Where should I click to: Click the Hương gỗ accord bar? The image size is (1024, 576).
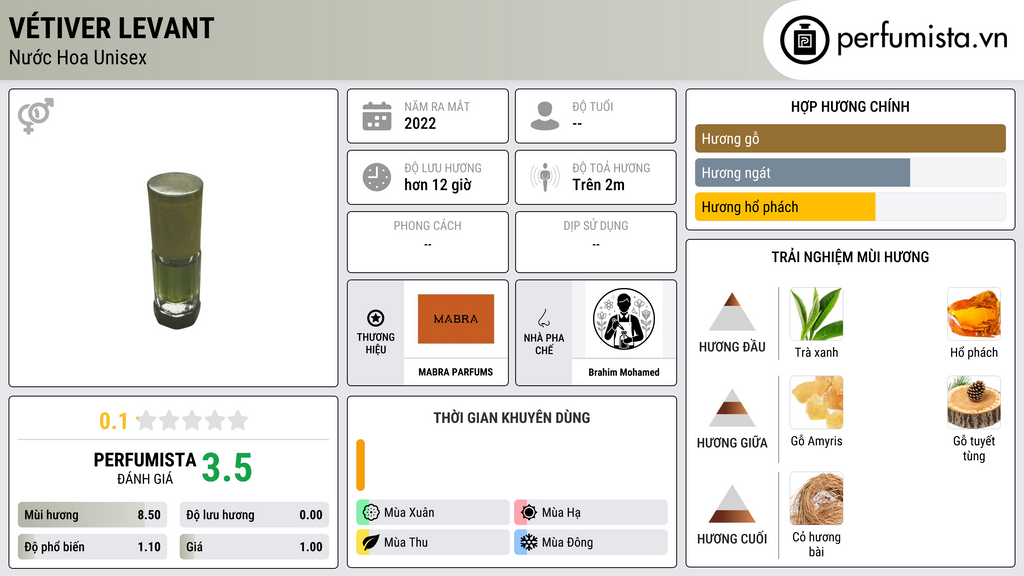[x=850, y=138]
